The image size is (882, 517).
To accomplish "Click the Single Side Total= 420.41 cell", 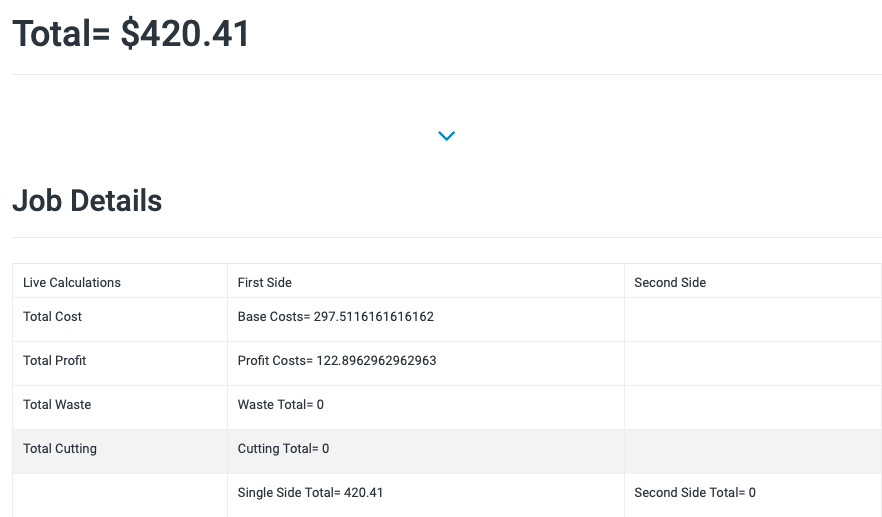I will click(426, 495).
